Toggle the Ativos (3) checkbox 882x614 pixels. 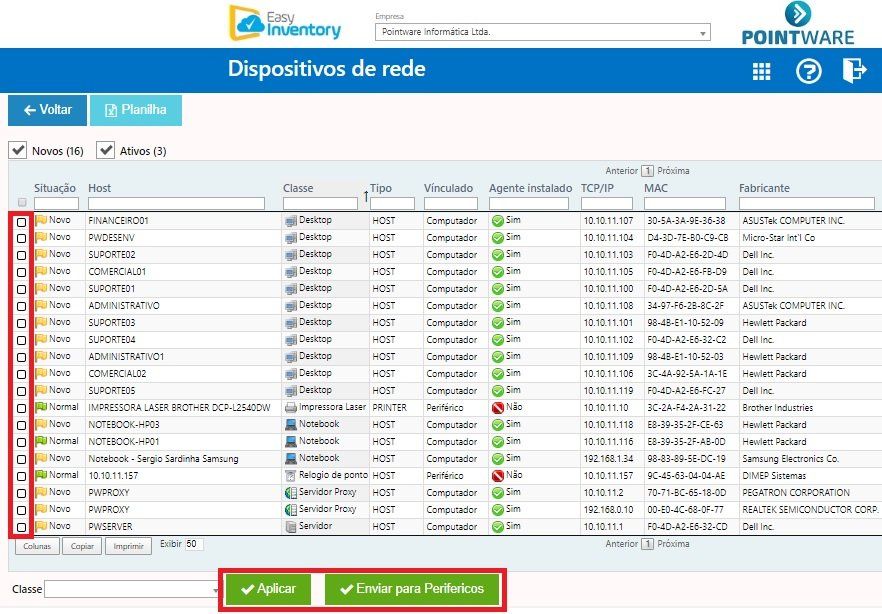click(x=105, y=150)
